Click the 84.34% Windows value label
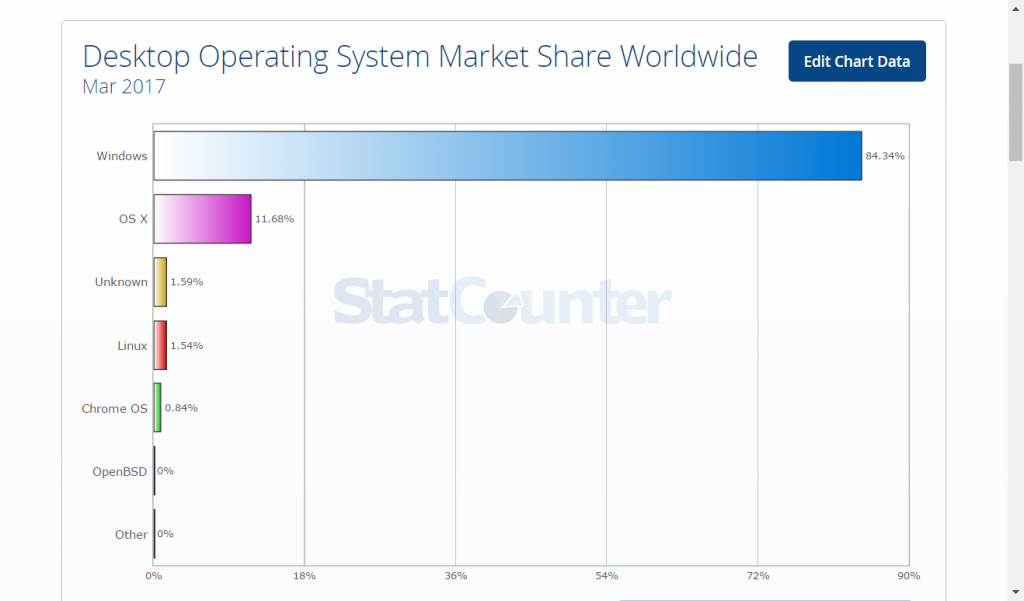Image resolution: width=1024 pixels, height=601 pixels. (x=884, y=155)
